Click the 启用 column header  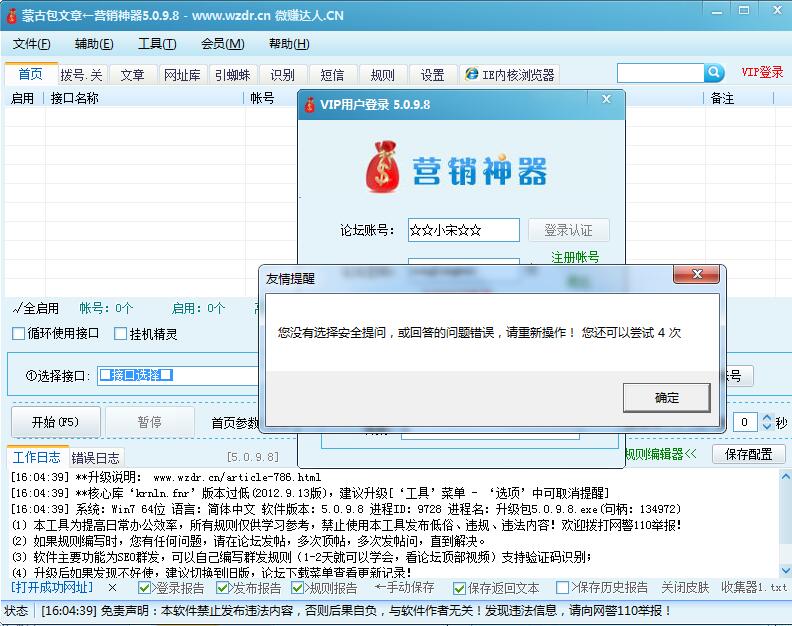(23, 98)
